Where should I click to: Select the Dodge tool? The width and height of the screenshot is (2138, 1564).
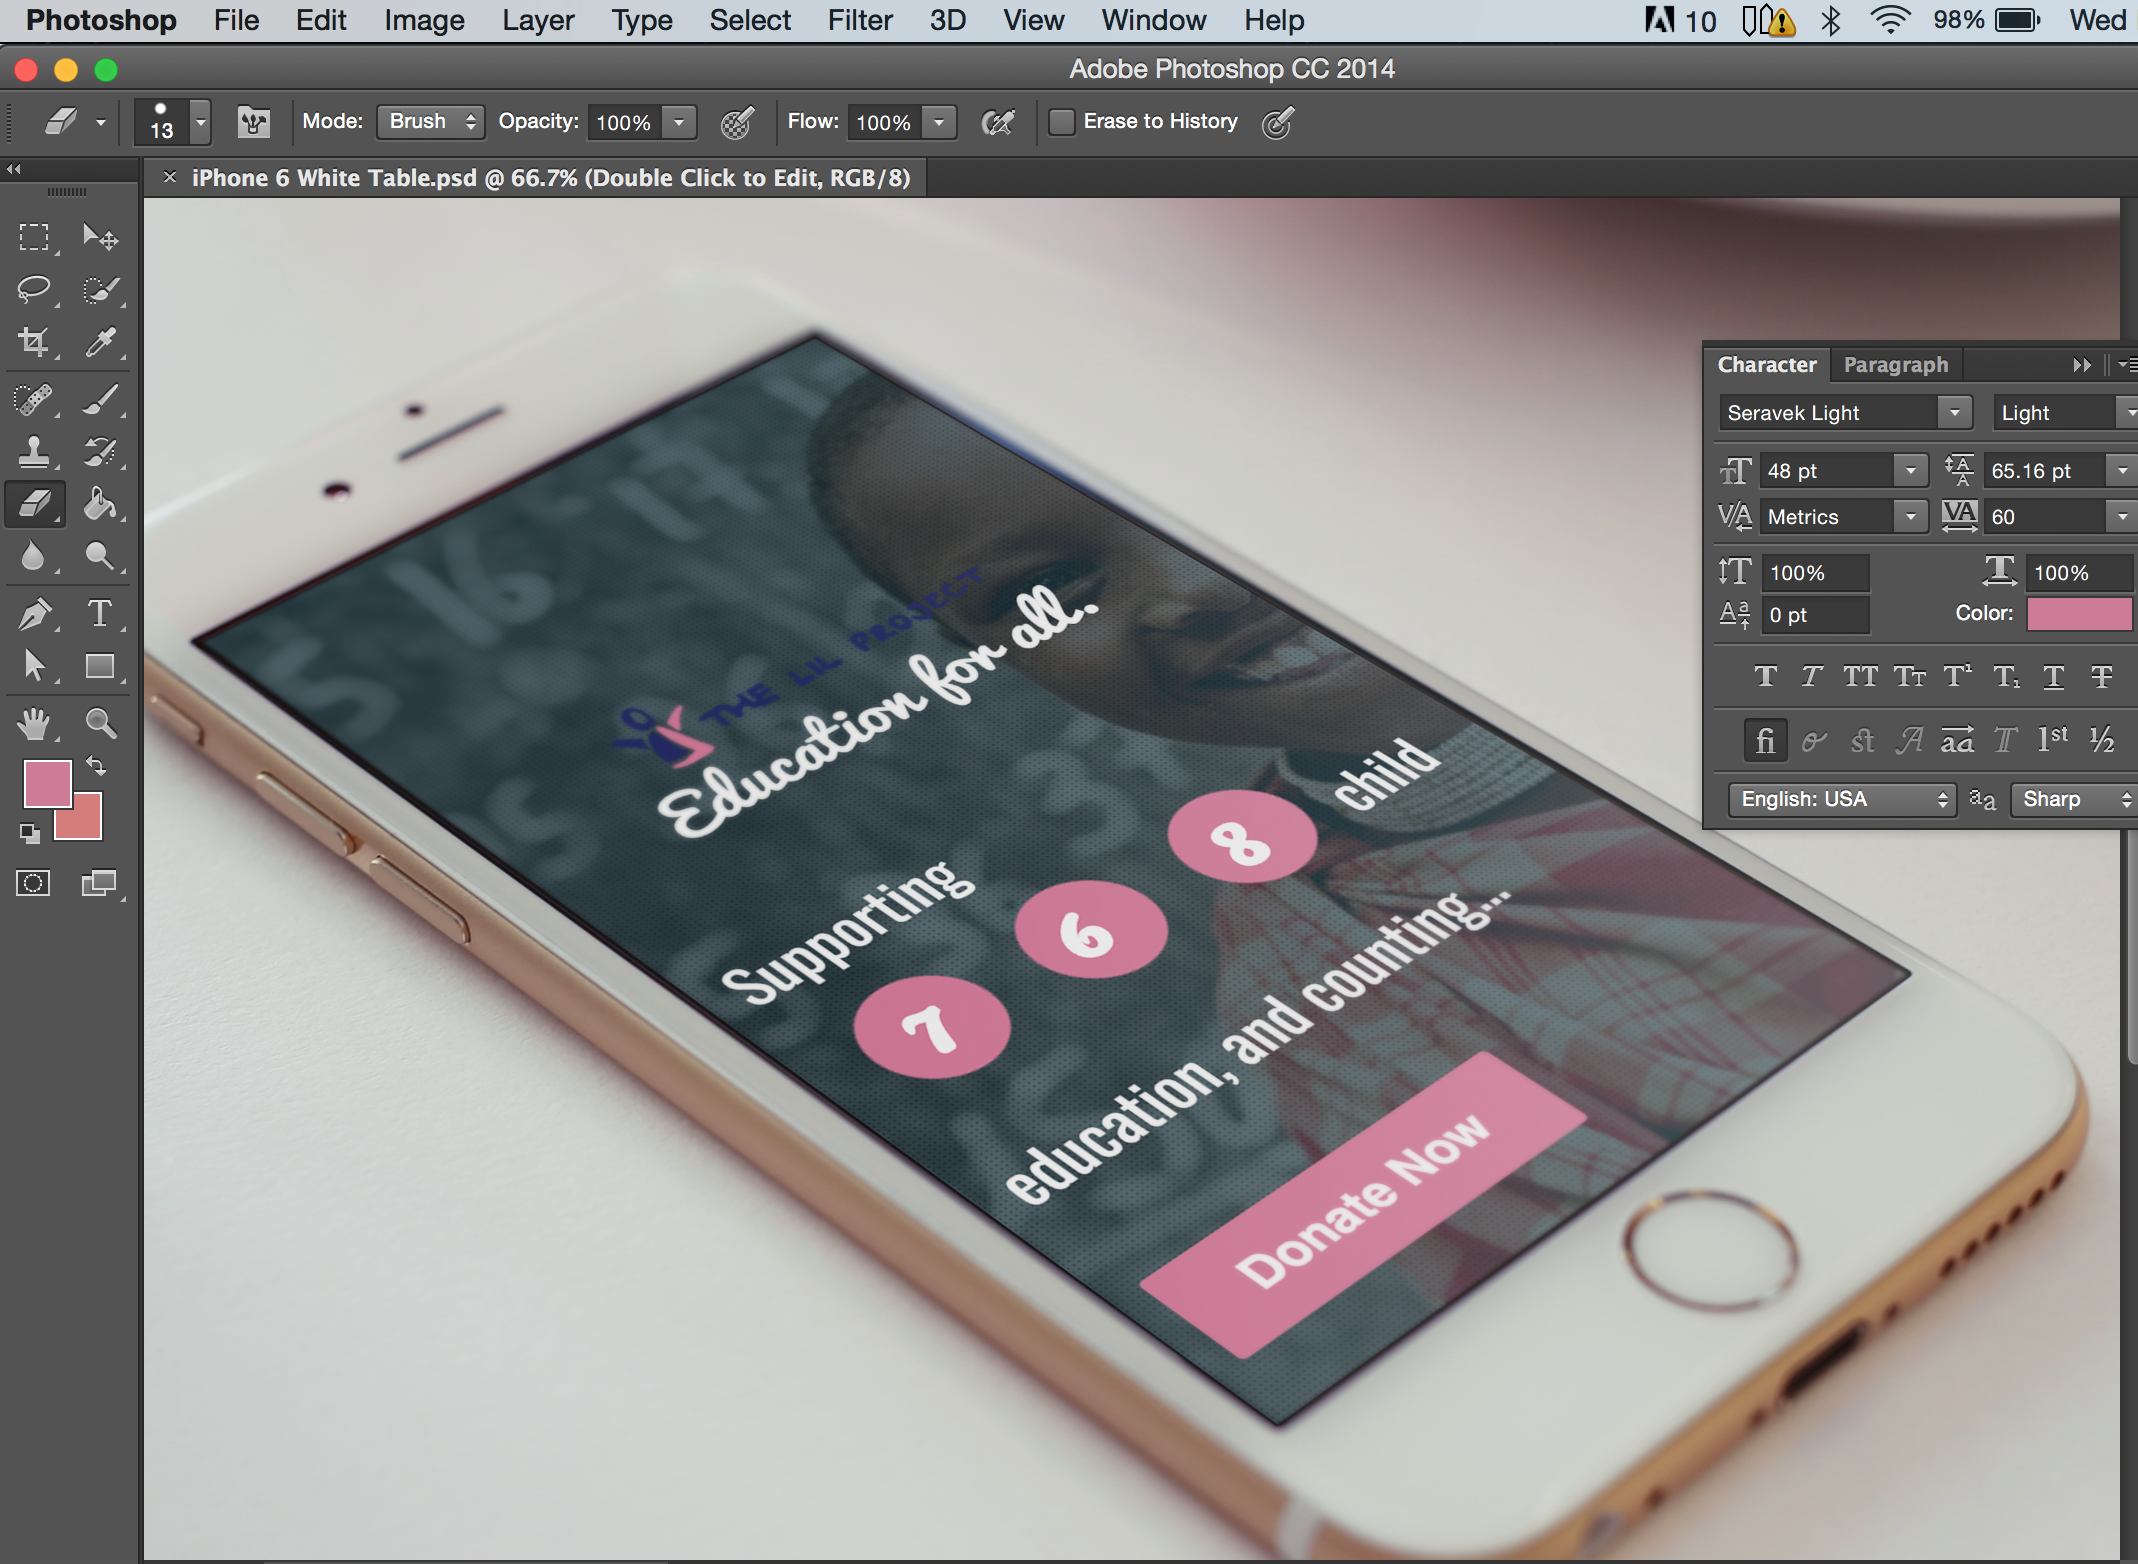[x=100, y=556]
